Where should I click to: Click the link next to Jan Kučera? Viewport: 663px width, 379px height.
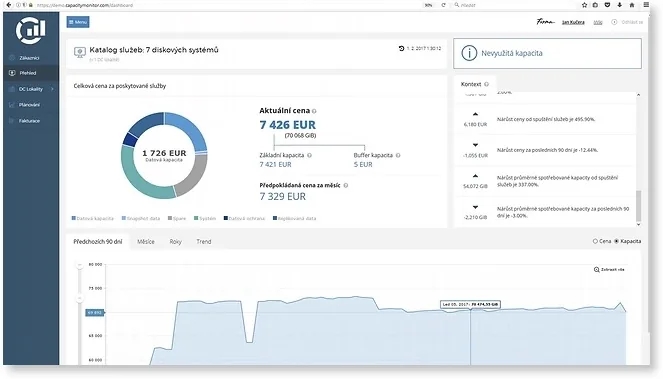point(597,22)
